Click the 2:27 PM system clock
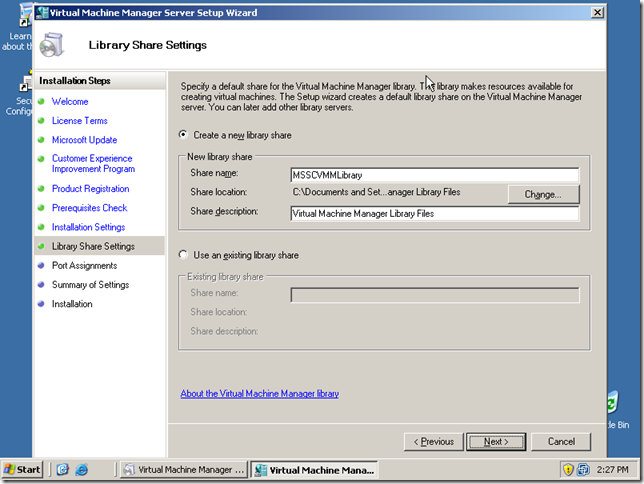 pos(612,469)
